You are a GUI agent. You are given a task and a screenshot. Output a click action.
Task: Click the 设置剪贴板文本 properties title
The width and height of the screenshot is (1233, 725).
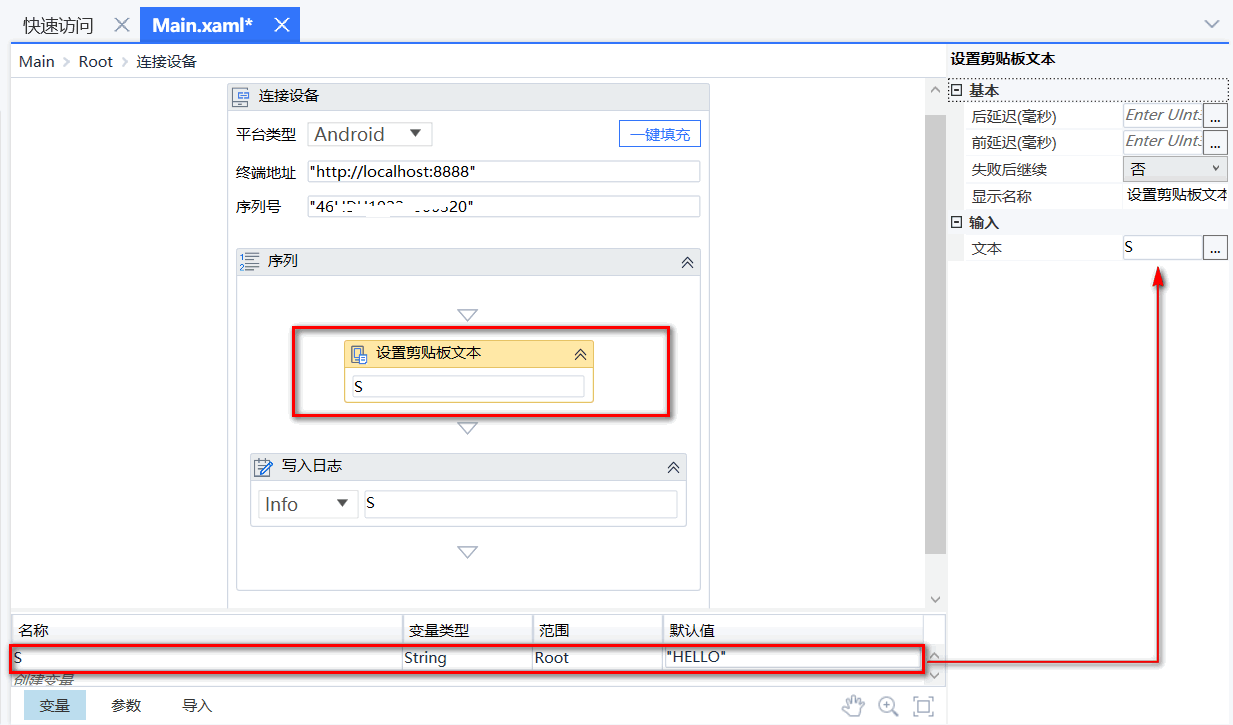click(1003, 59)
